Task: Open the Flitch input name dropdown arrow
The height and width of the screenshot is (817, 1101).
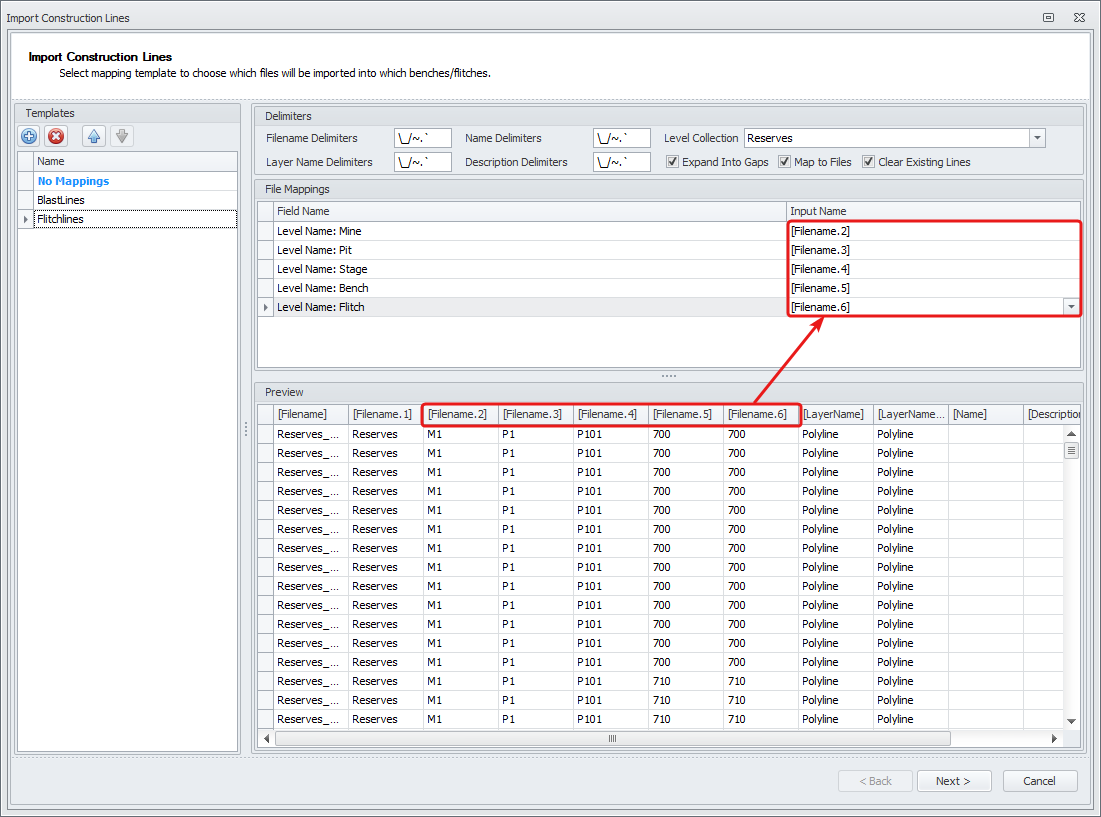Action: tap(1071, 307)
